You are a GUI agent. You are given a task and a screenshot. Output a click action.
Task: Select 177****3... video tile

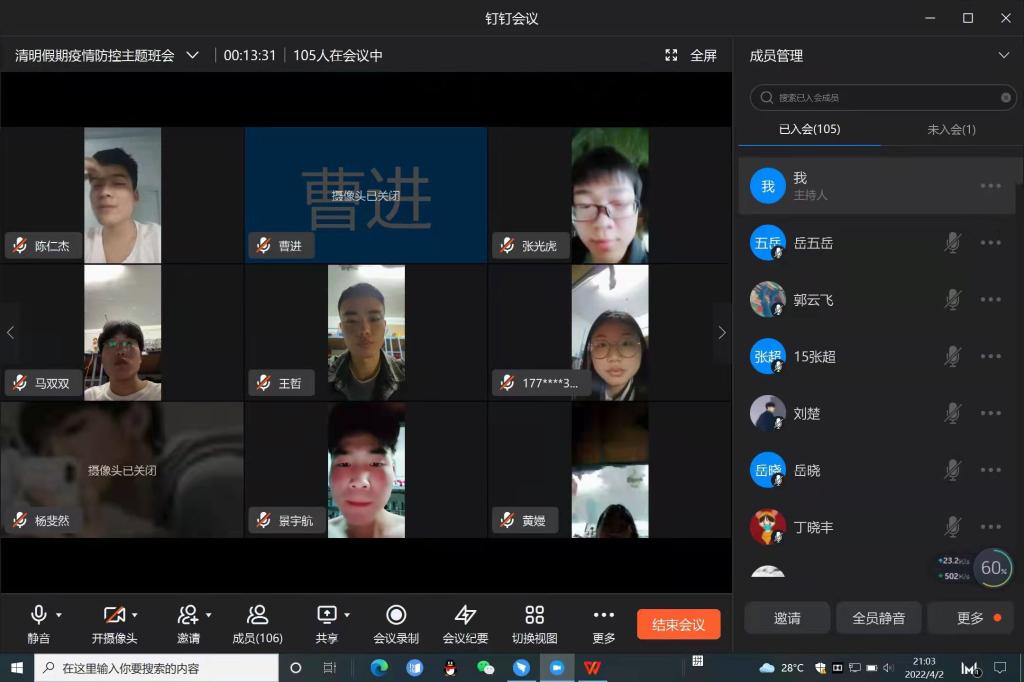610,333
